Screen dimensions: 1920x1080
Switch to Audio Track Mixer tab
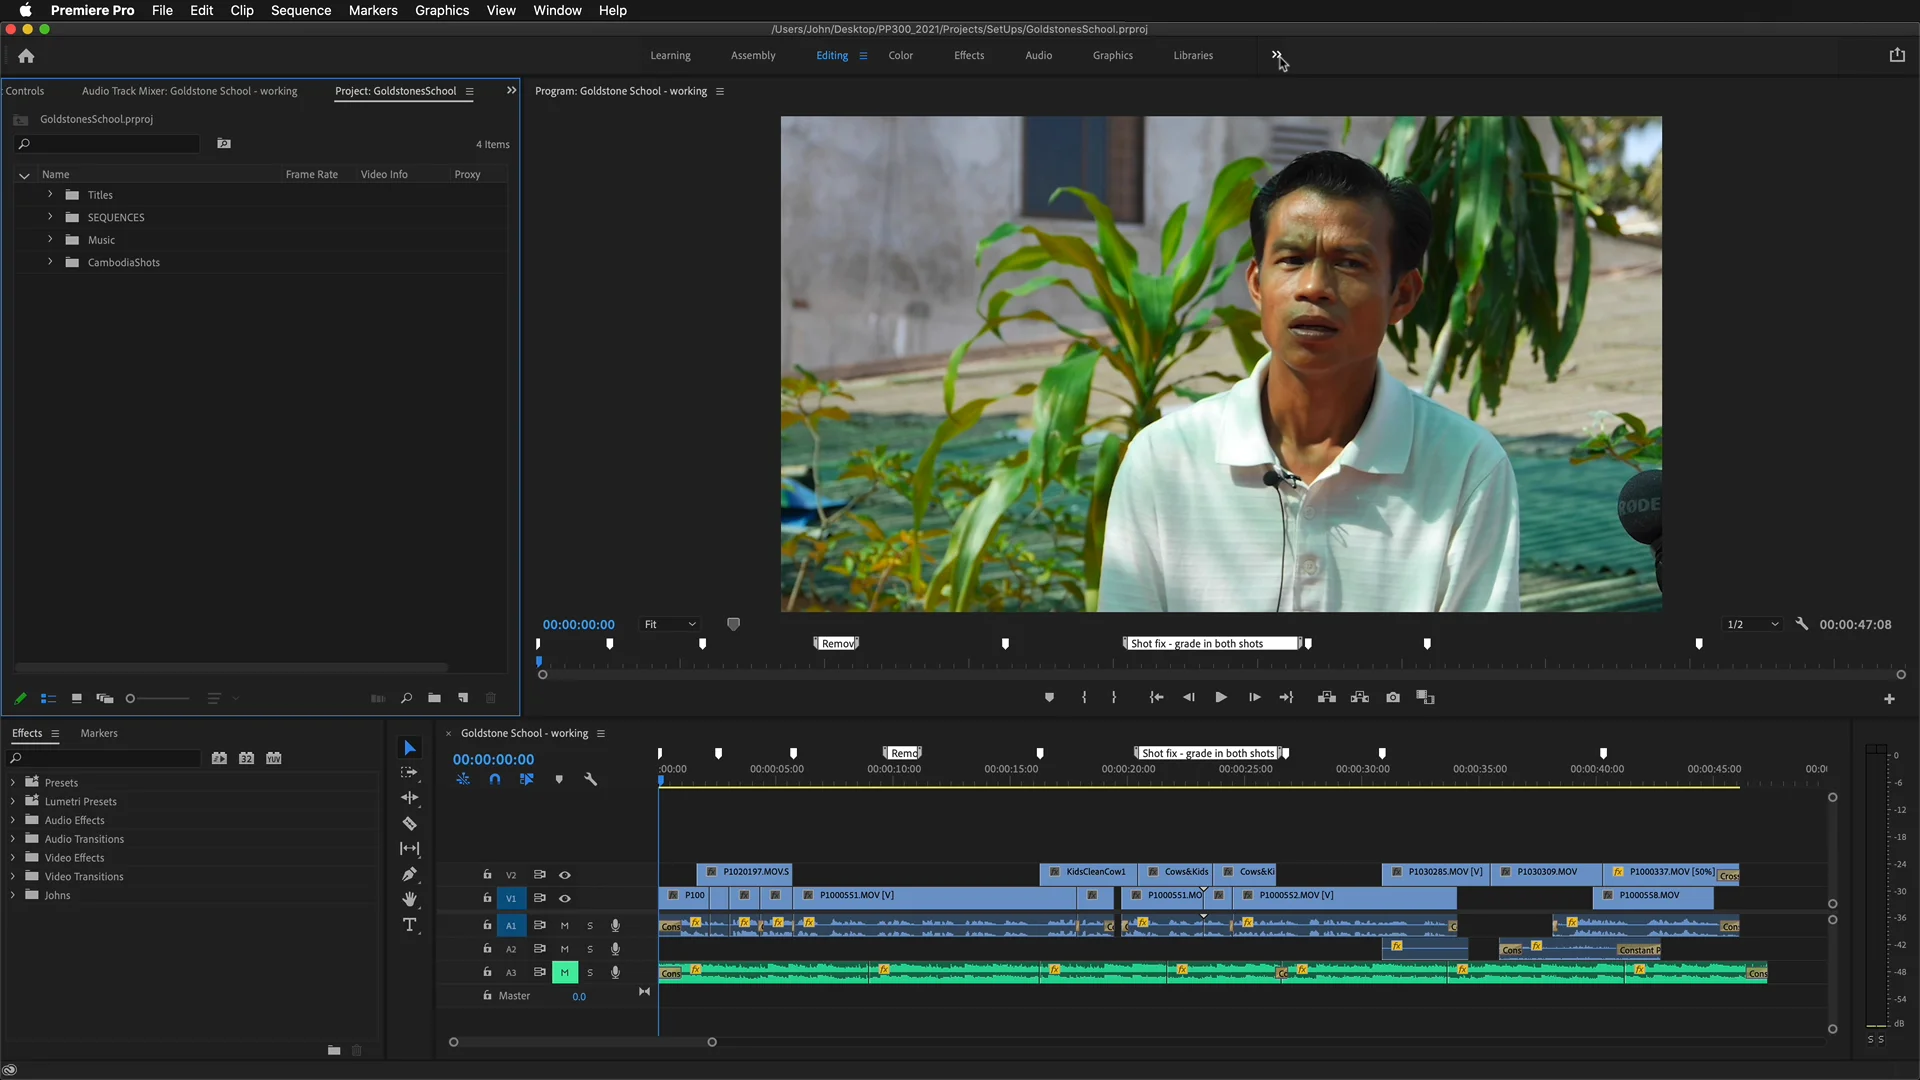point(189,91)
